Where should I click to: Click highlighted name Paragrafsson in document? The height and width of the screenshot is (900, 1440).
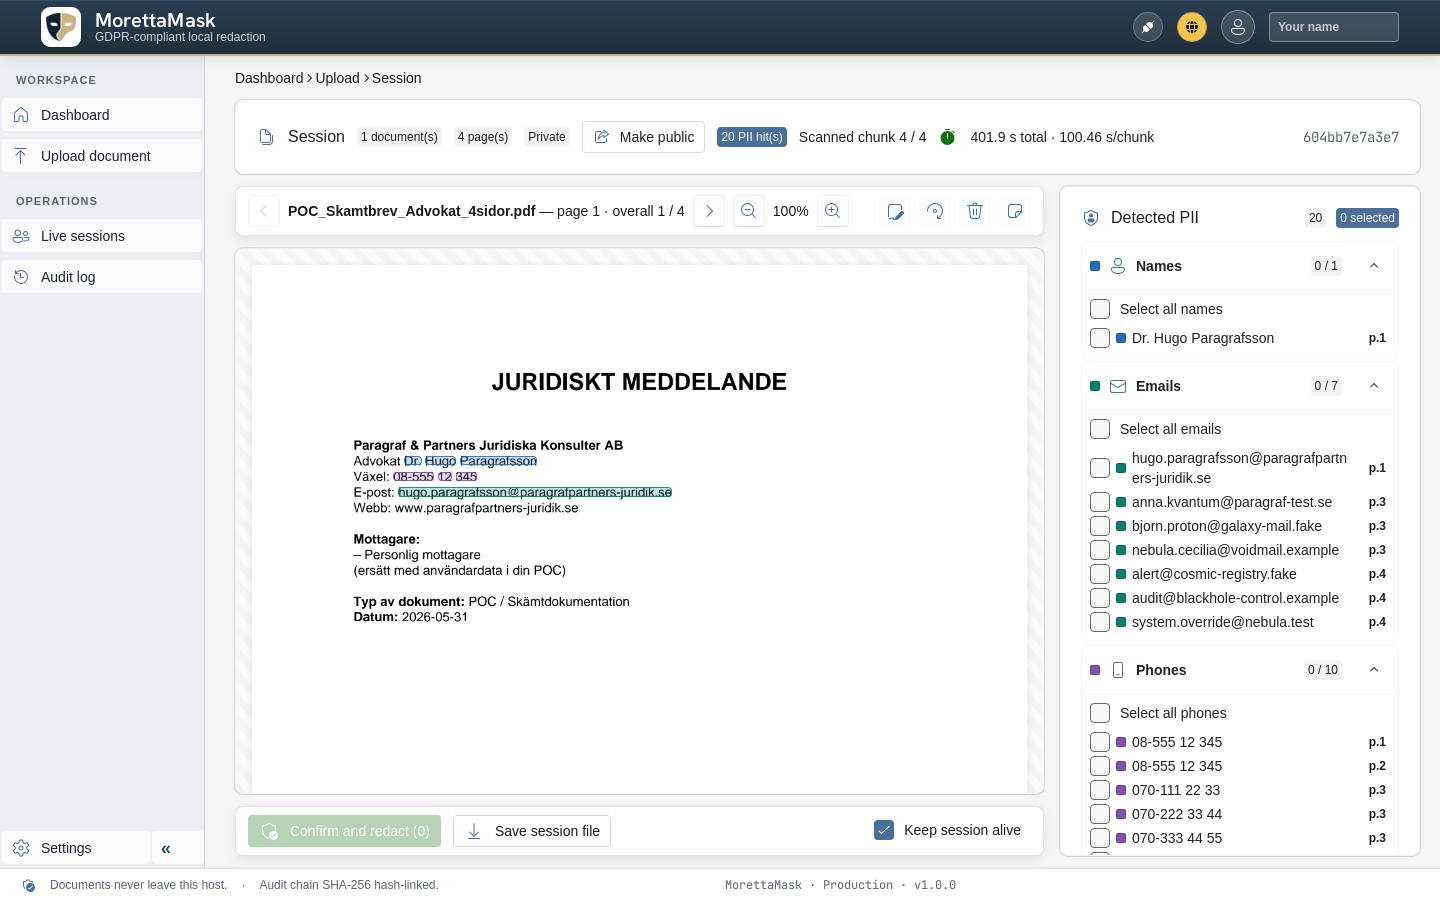pyautogui.click(x=498, y=461)
